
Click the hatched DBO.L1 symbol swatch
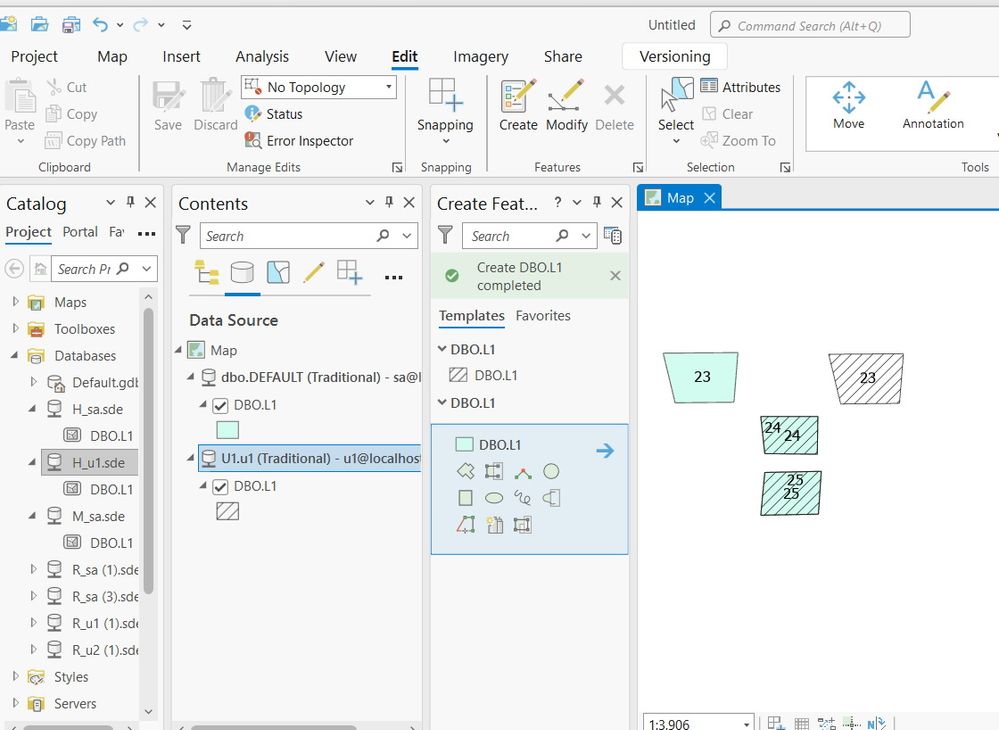[227, 511]
